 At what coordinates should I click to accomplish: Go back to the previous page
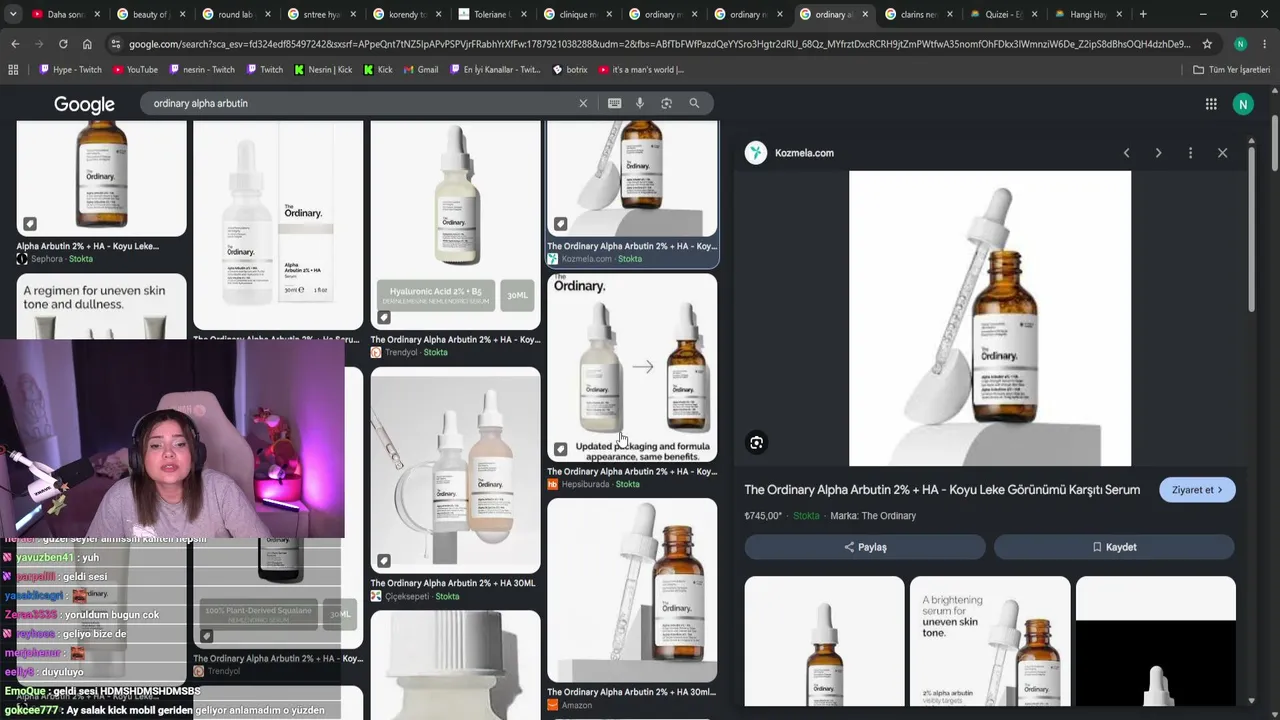[15, 44]
